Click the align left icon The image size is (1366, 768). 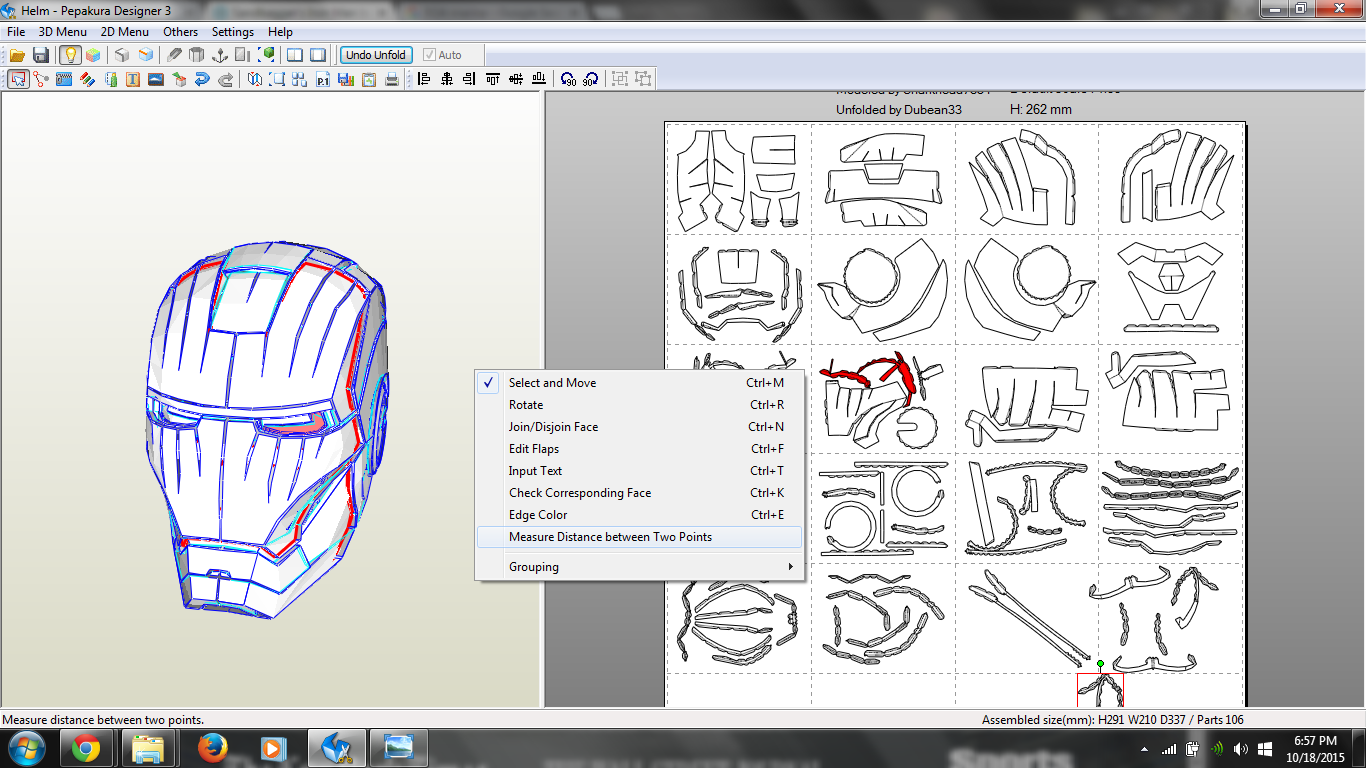424,79
